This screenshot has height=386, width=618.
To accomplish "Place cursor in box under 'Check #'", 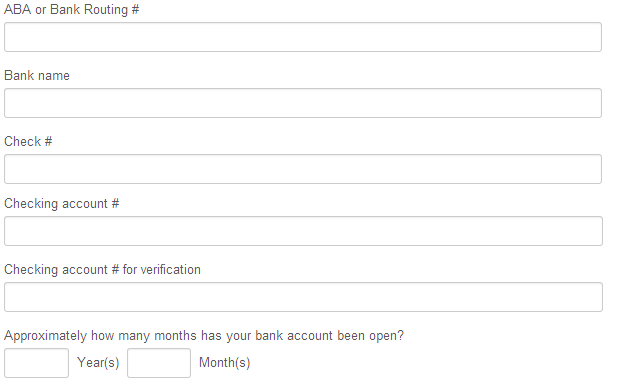I will 303,169.
